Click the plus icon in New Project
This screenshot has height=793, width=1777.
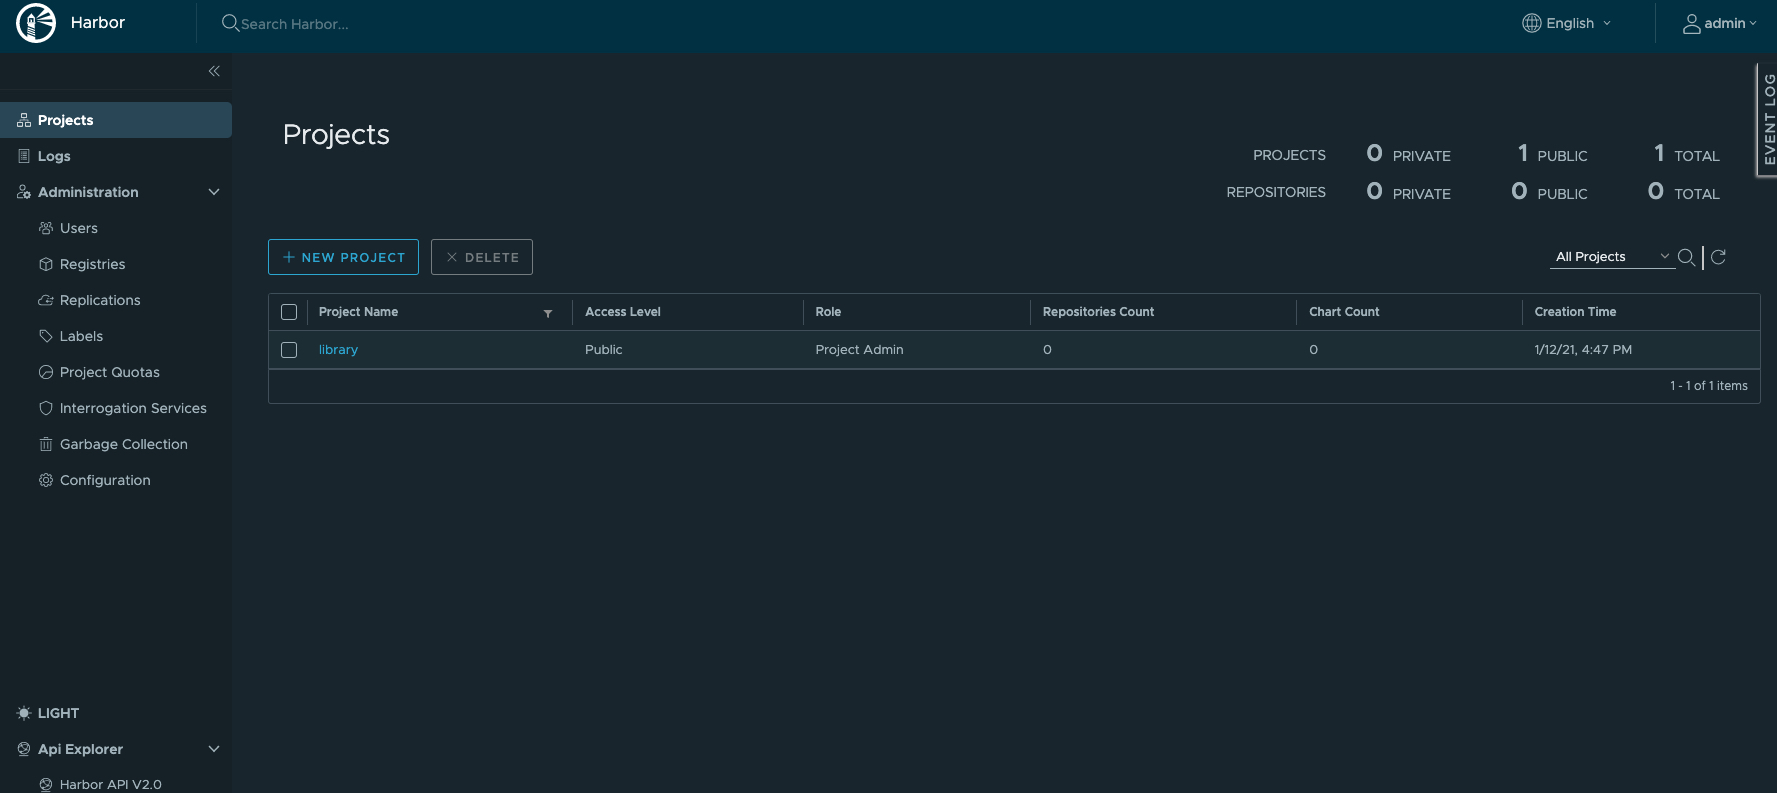point(289,257)
